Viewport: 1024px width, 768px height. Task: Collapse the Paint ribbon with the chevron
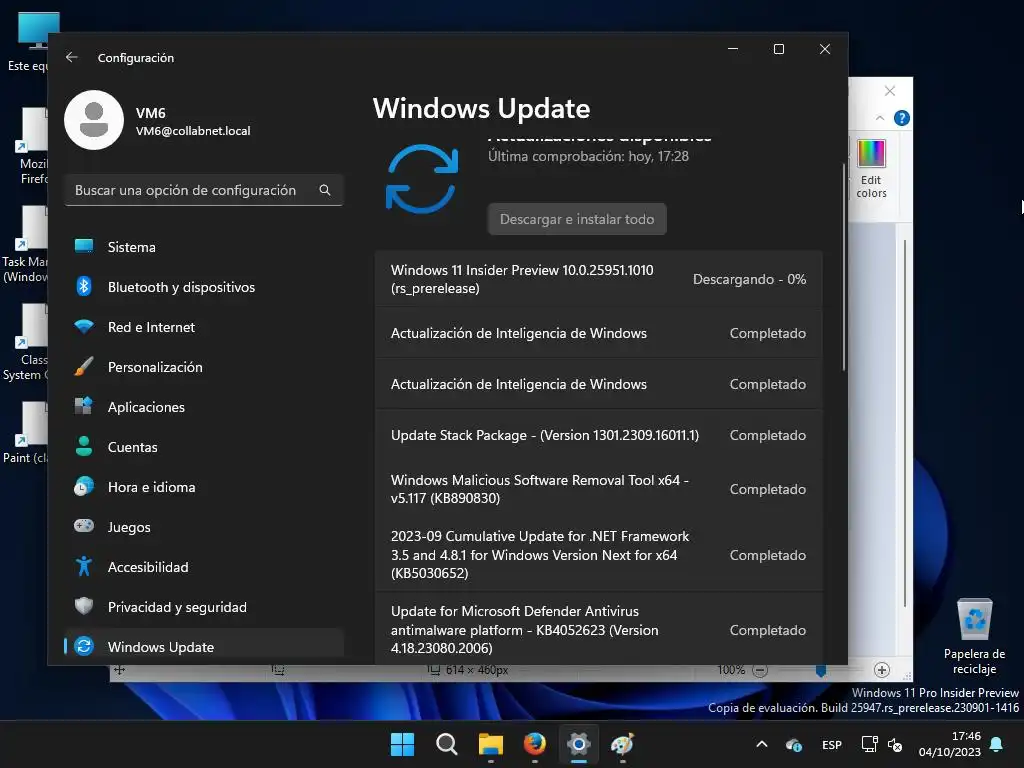pyautogui.click(x=880, y=118)
